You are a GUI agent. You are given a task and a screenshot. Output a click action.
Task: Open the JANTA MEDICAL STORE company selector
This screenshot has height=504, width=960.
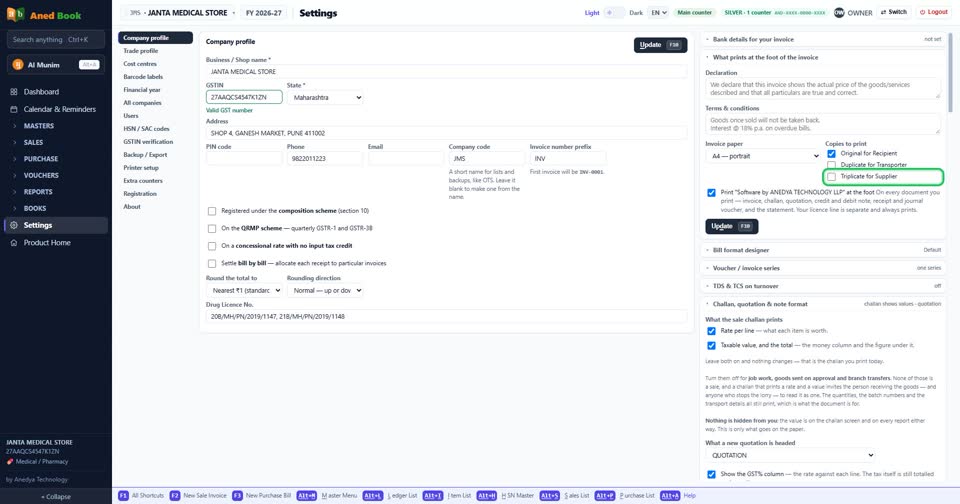[x=181, y=12]
